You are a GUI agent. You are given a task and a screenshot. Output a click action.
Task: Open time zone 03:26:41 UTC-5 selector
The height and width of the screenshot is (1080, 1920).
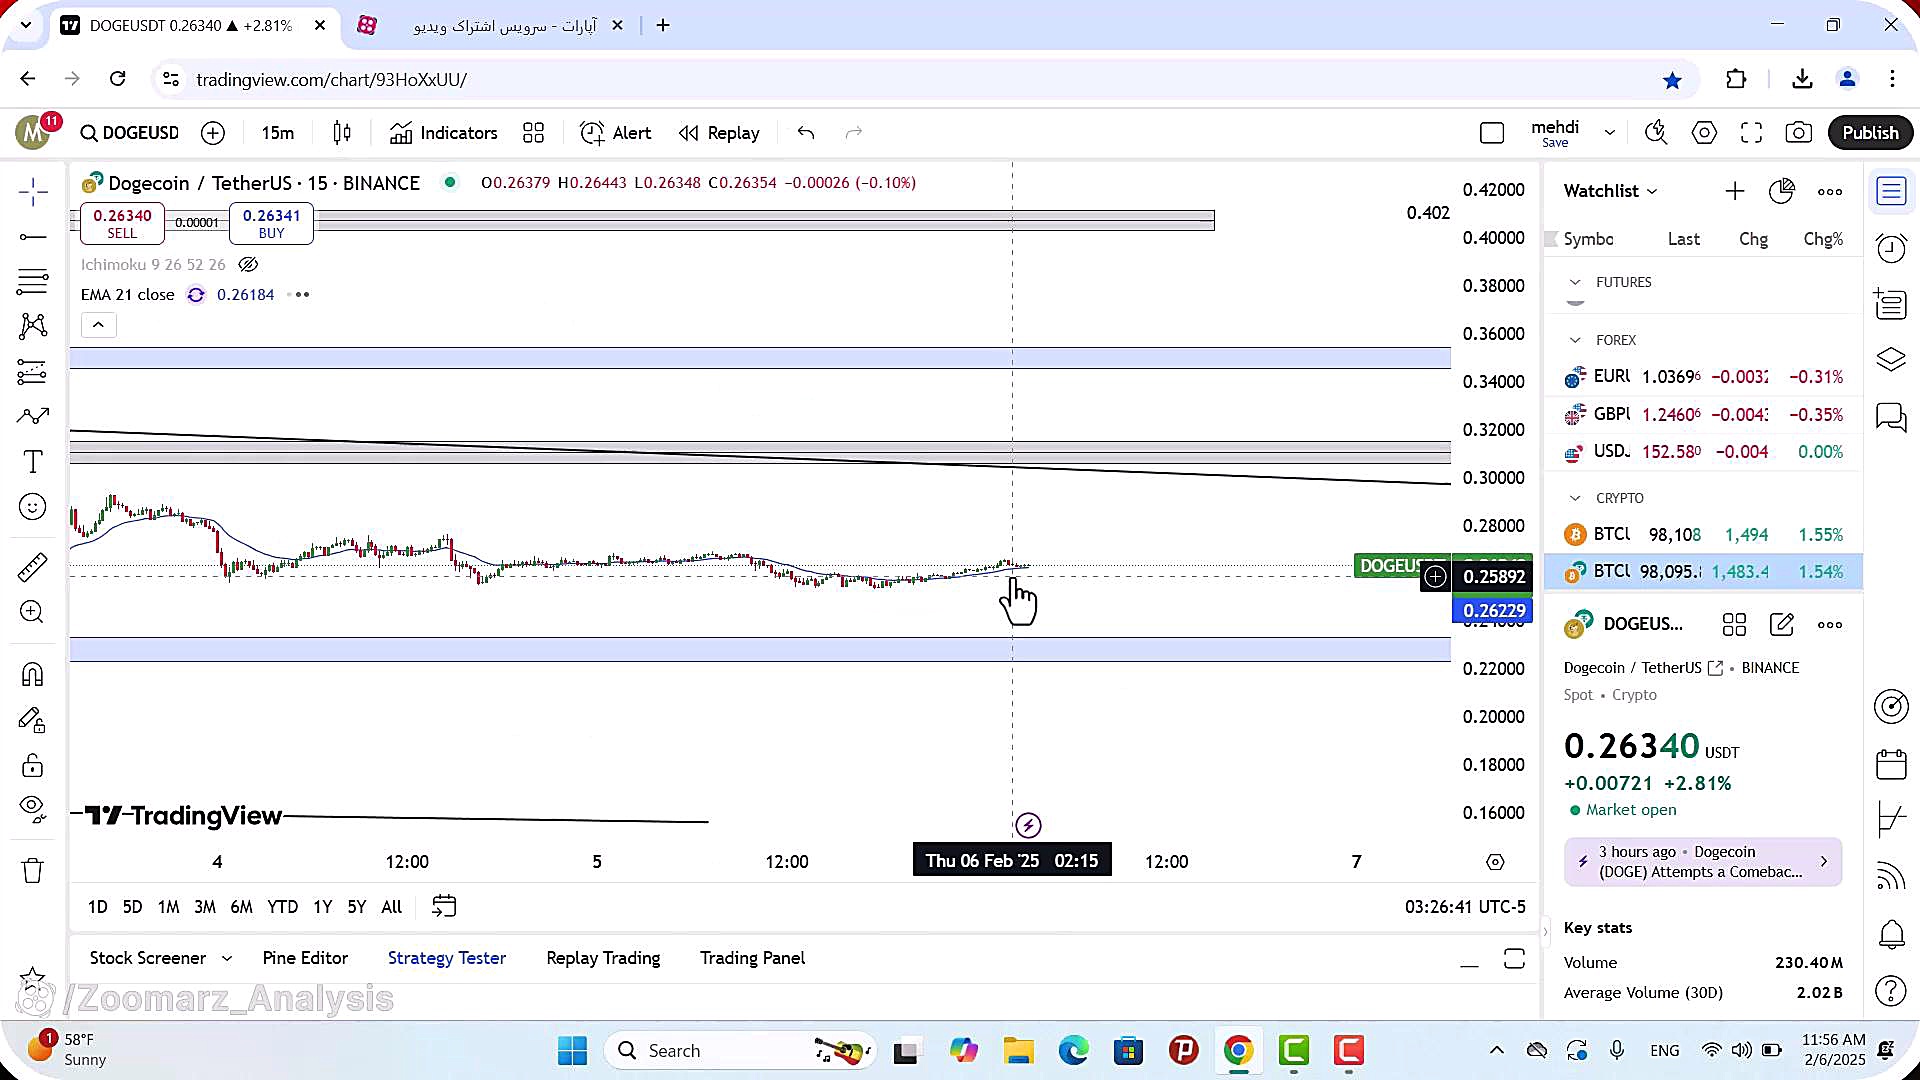tap(1465, 907)
